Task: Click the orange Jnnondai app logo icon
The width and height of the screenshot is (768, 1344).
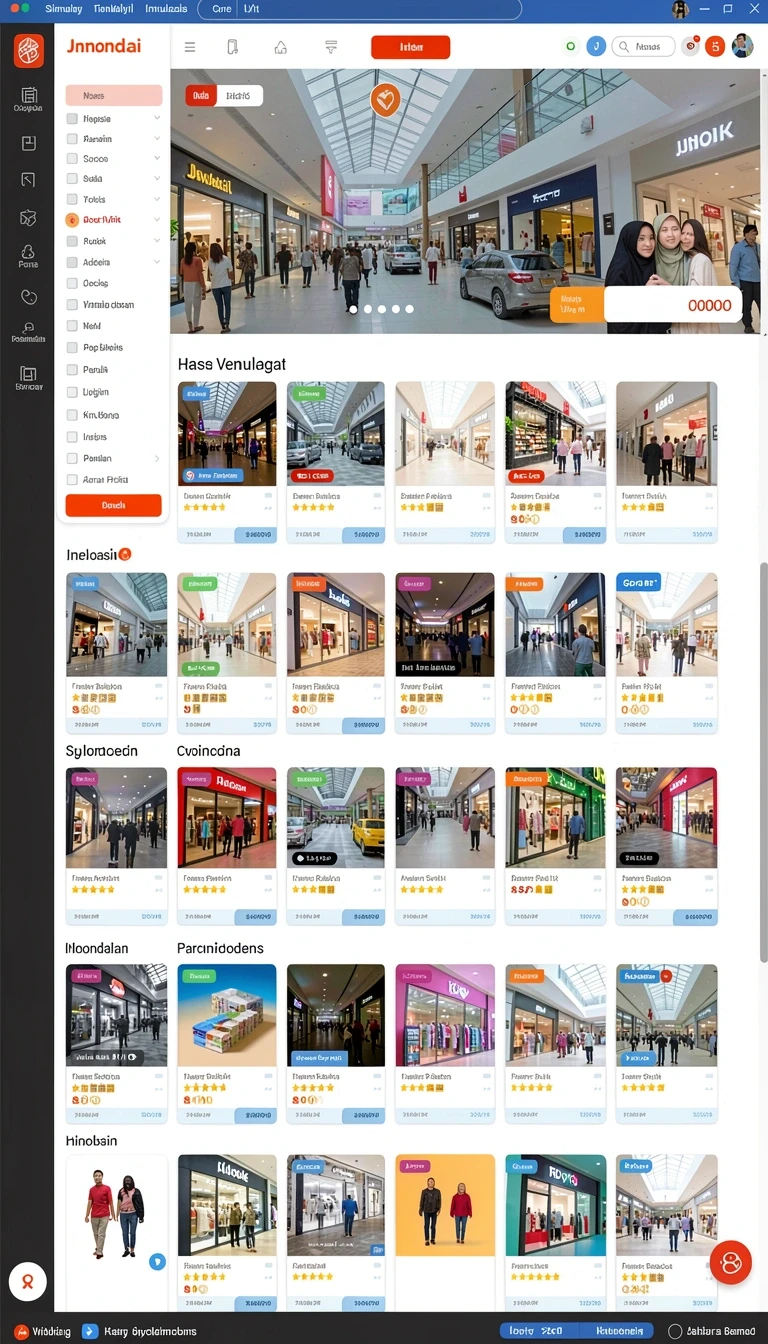Action: point(28,49)
